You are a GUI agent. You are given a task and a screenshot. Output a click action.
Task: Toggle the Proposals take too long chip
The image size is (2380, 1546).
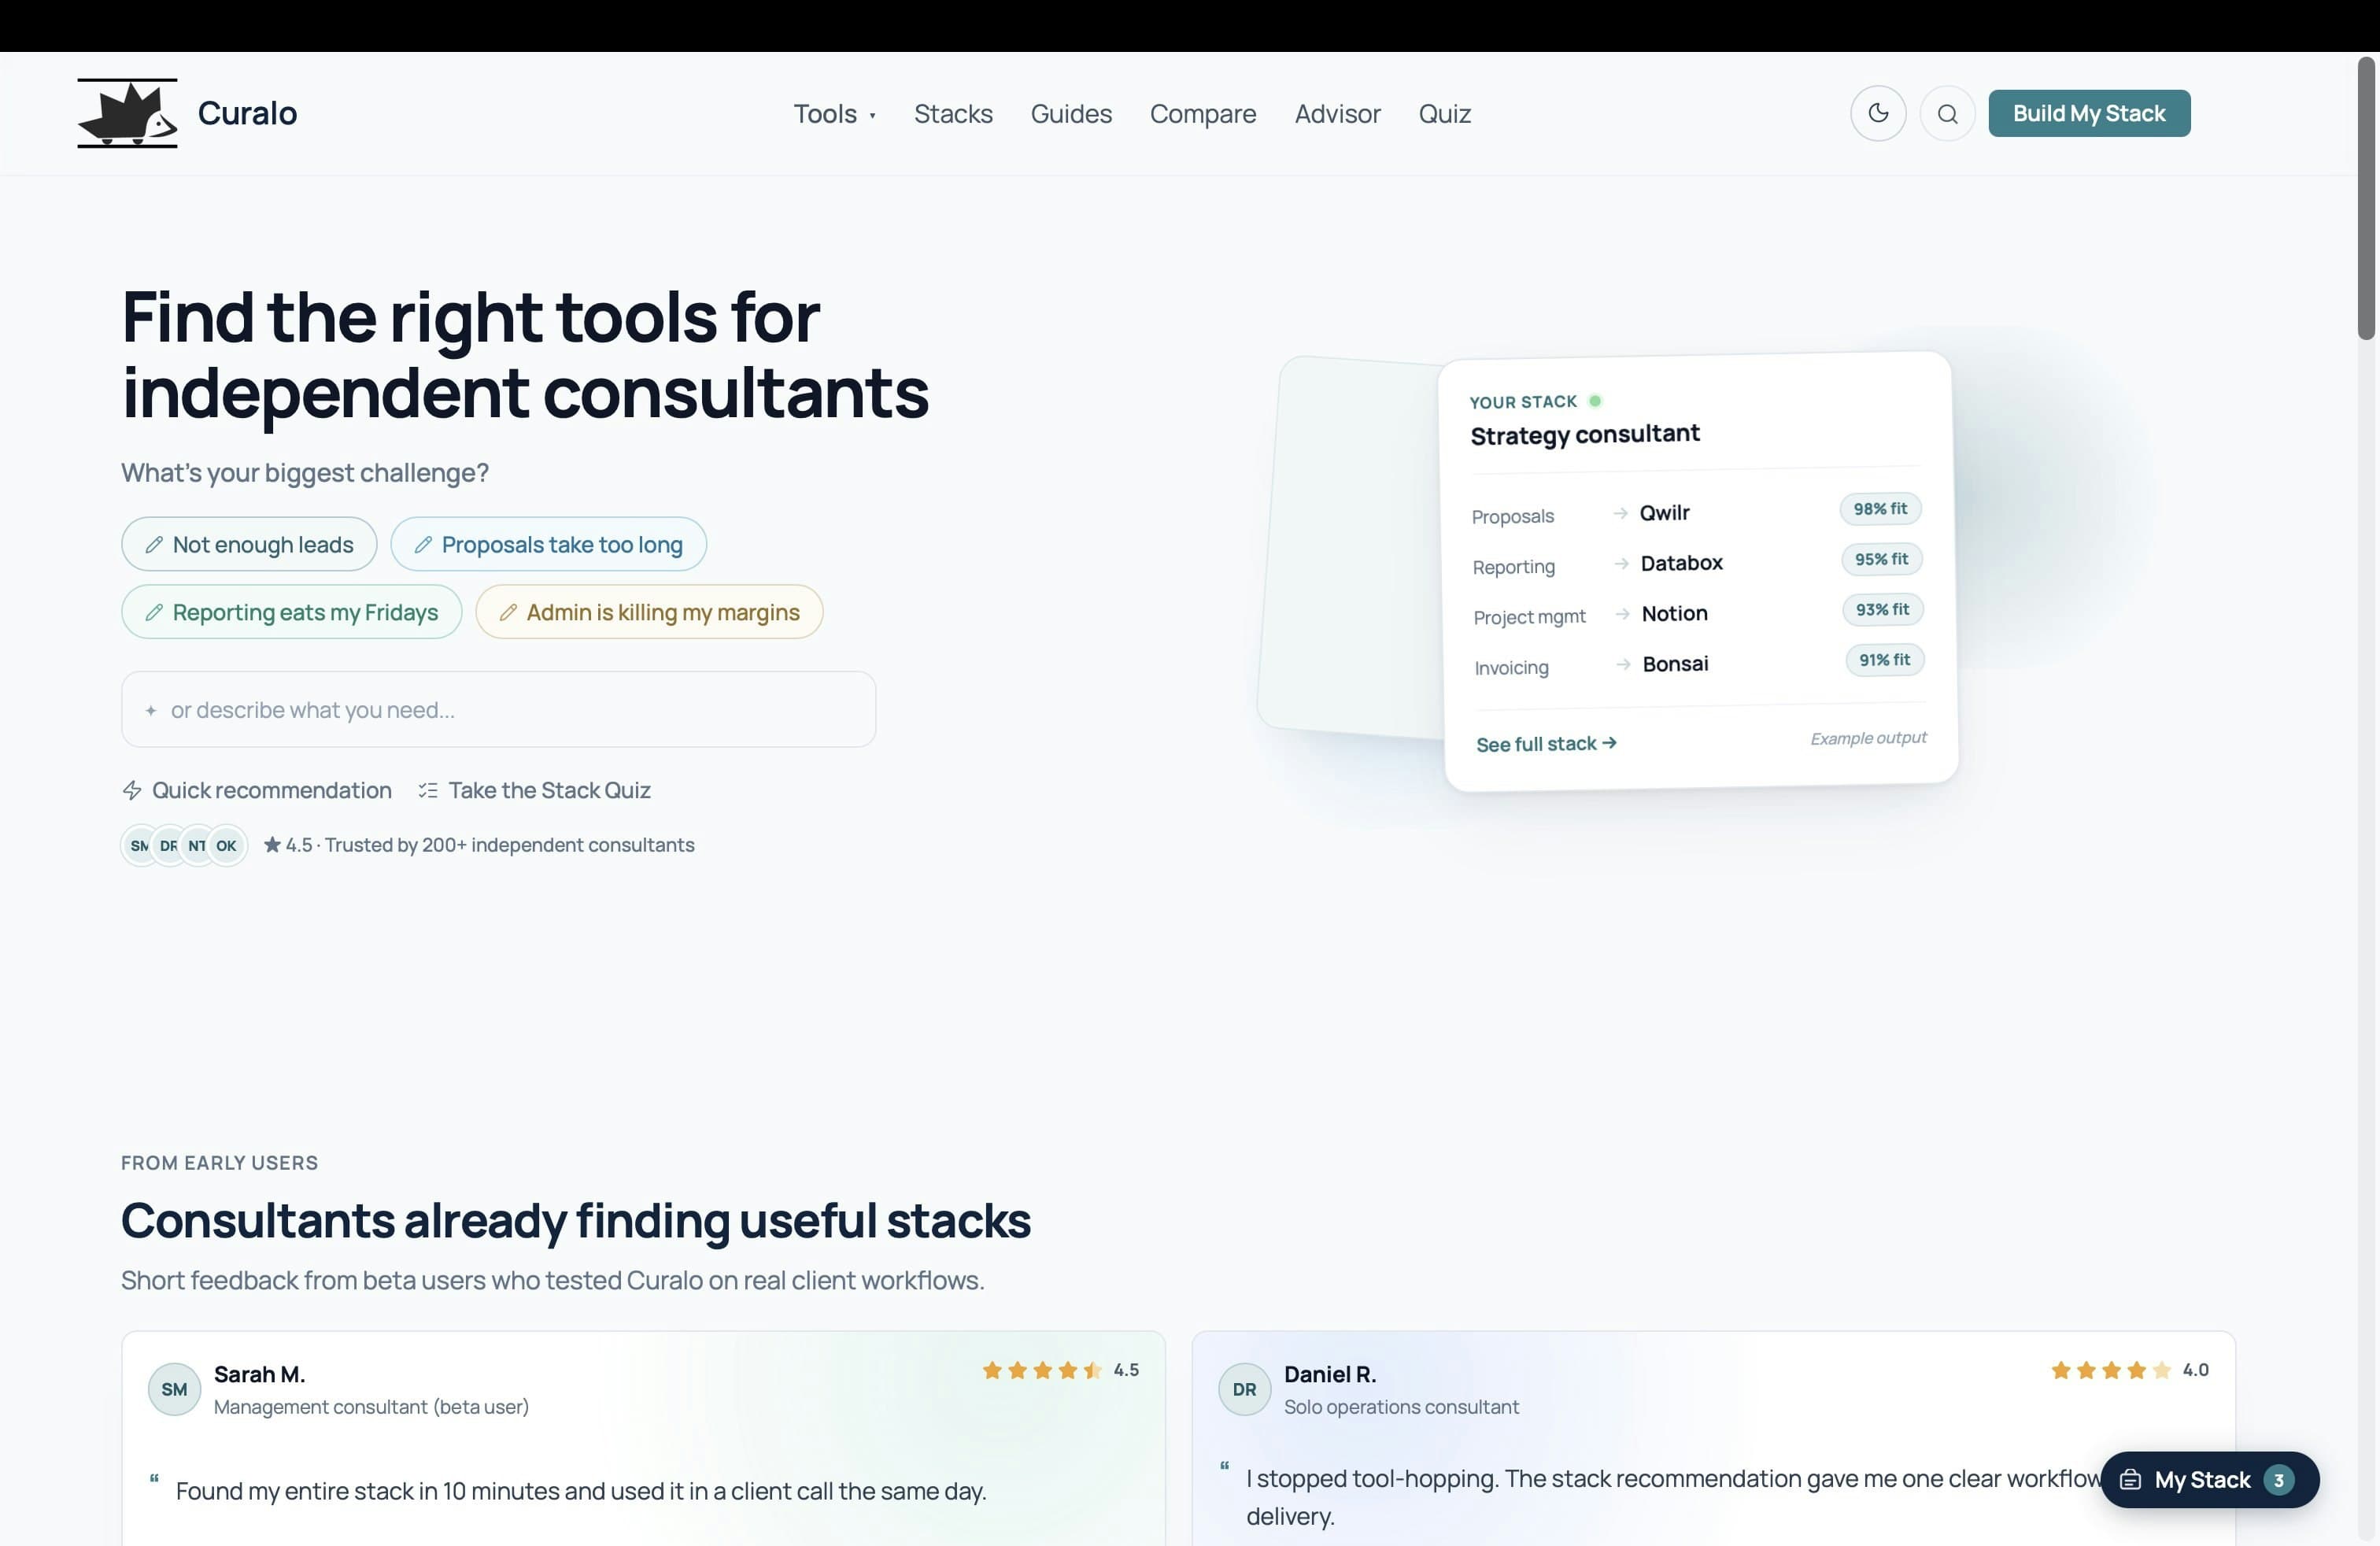(x=548, y=544)
